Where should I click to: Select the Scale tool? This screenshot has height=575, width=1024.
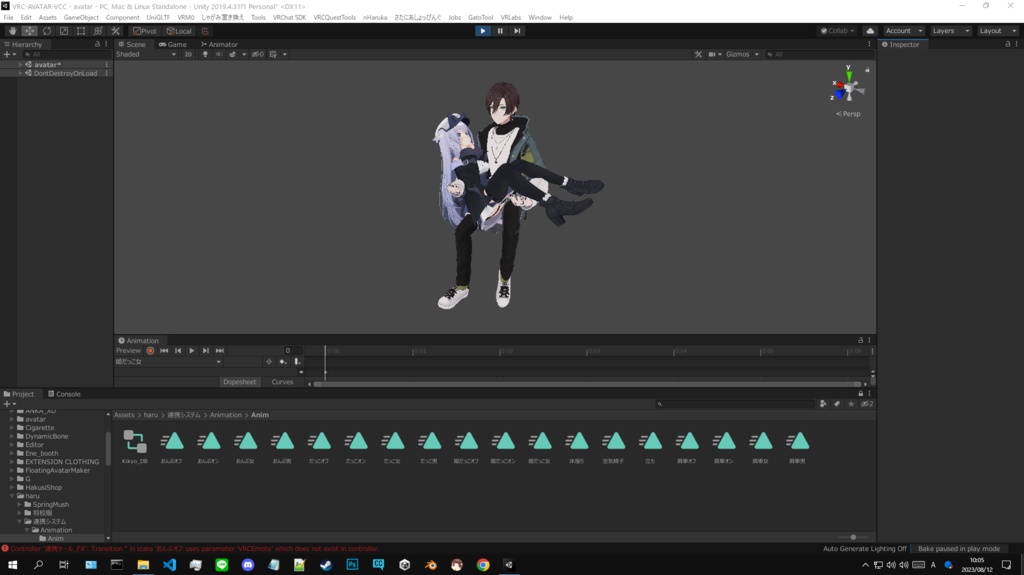63,31
